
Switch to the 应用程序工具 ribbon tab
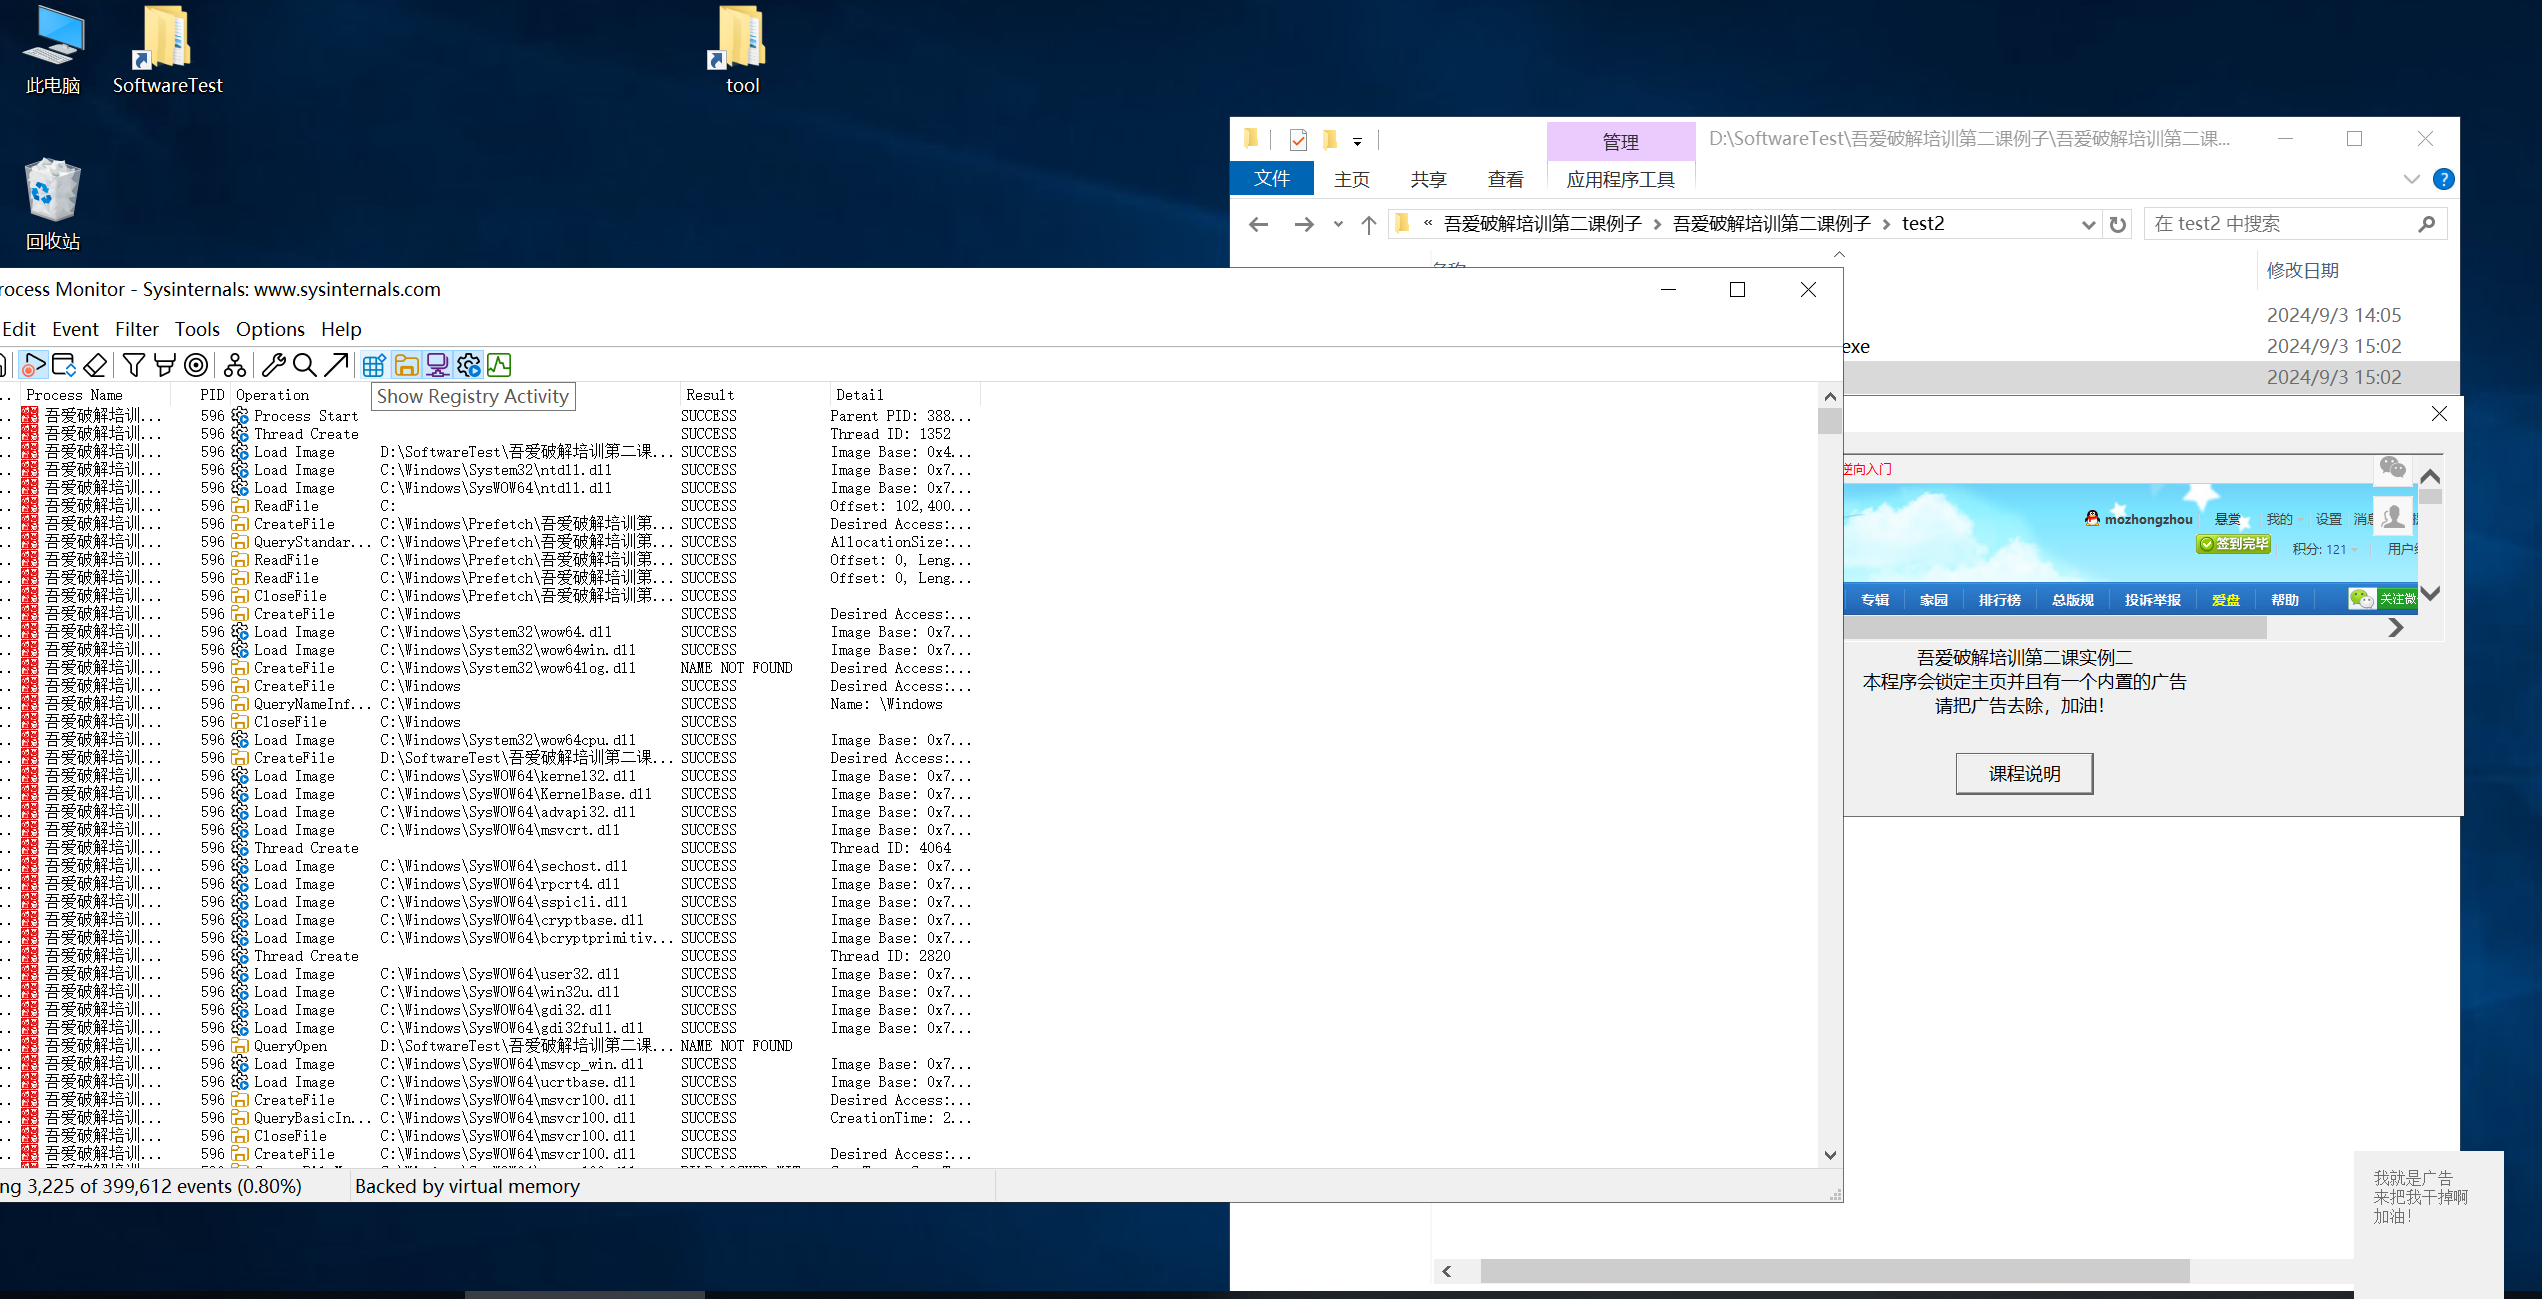coord(1620,179)
